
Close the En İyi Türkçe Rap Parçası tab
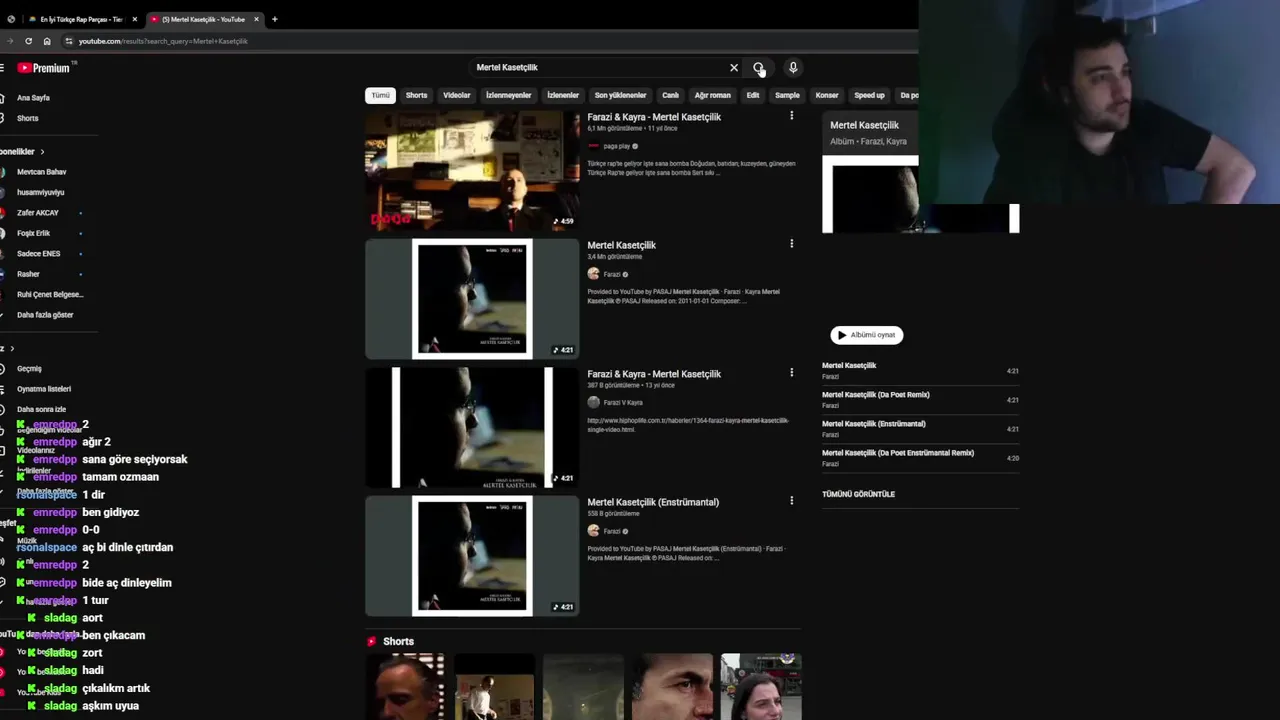point(135,19)
